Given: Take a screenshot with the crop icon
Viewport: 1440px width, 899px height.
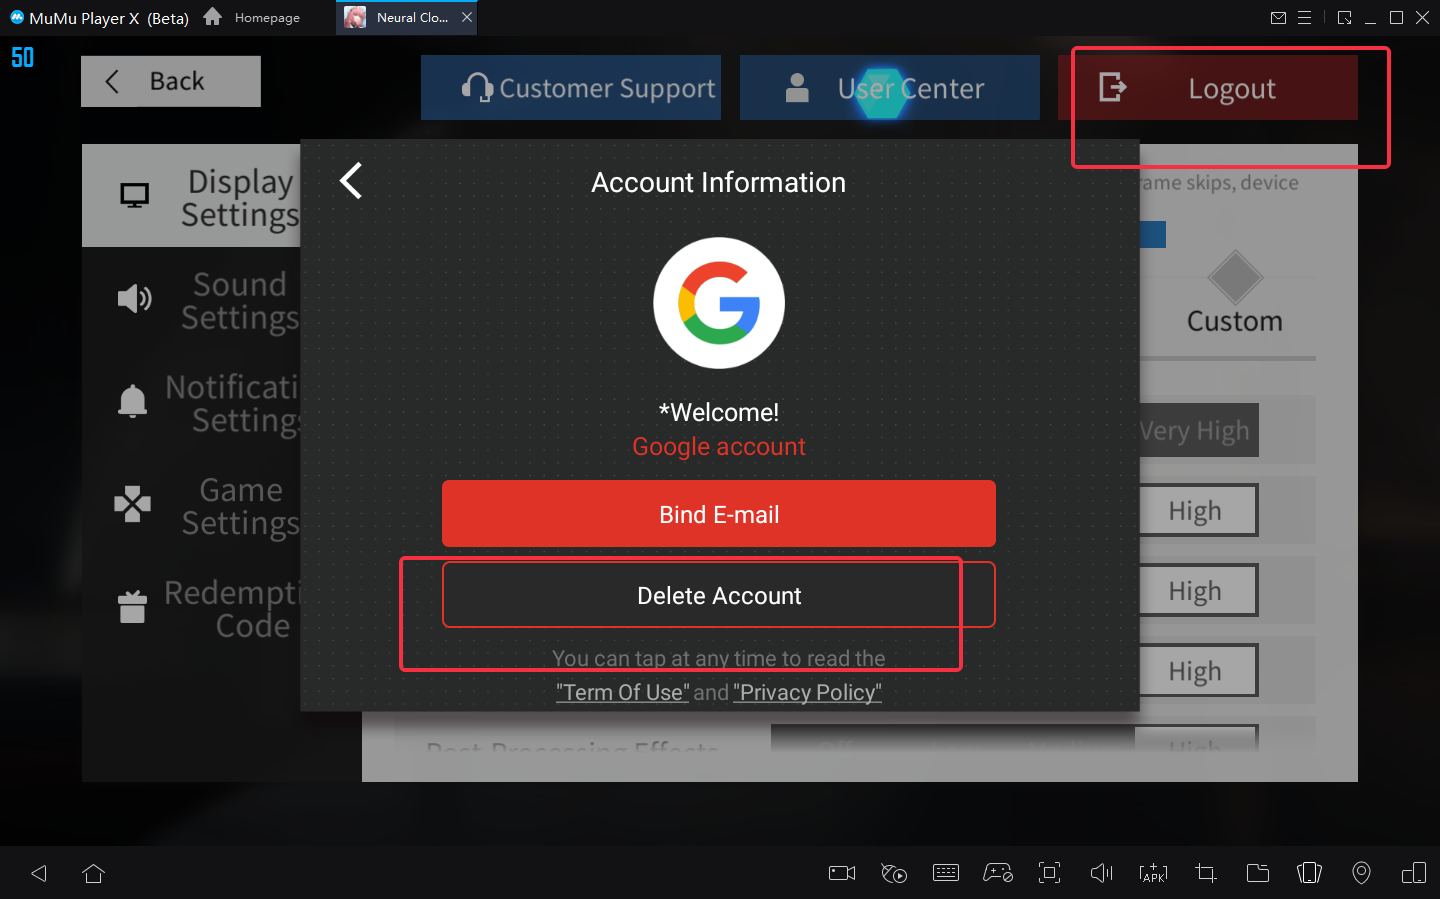Looking at the screenshot, I should point(1206,873).
